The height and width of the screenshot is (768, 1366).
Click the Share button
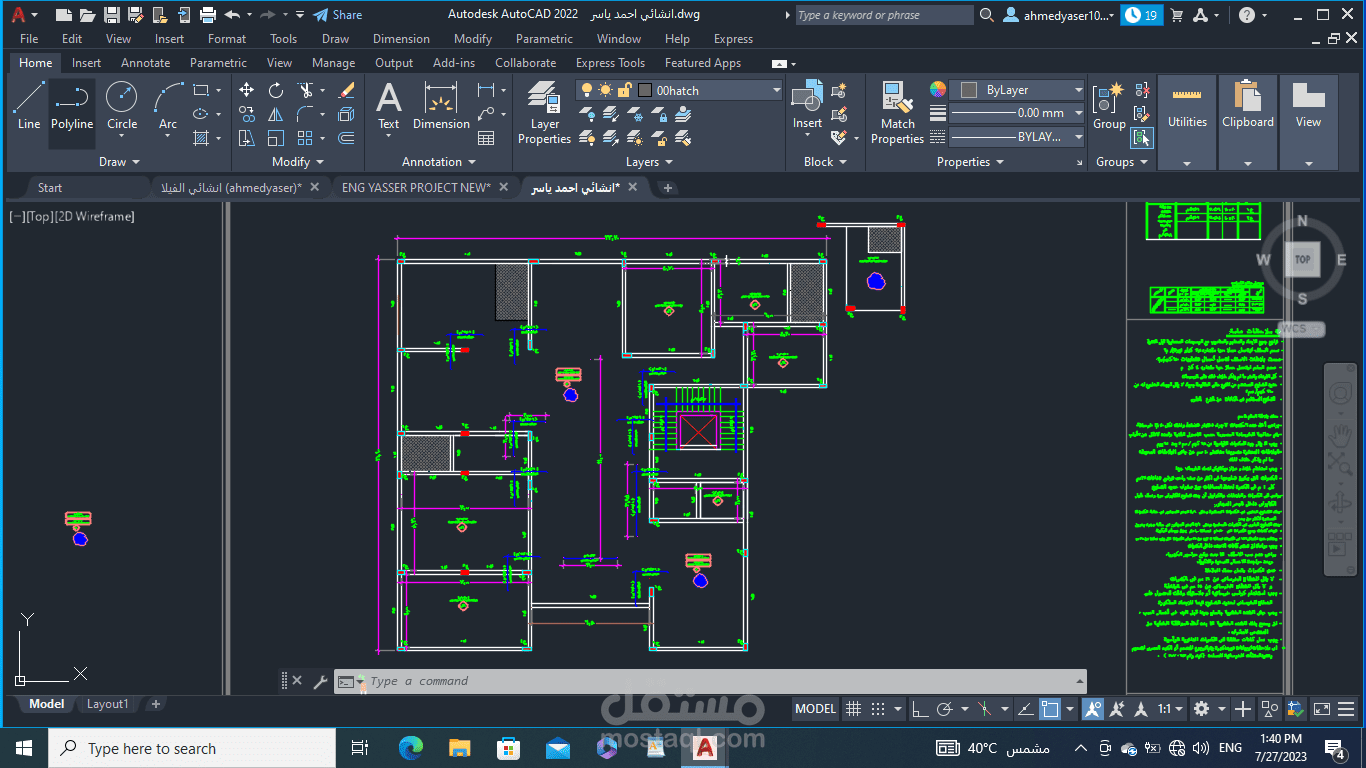338,15
